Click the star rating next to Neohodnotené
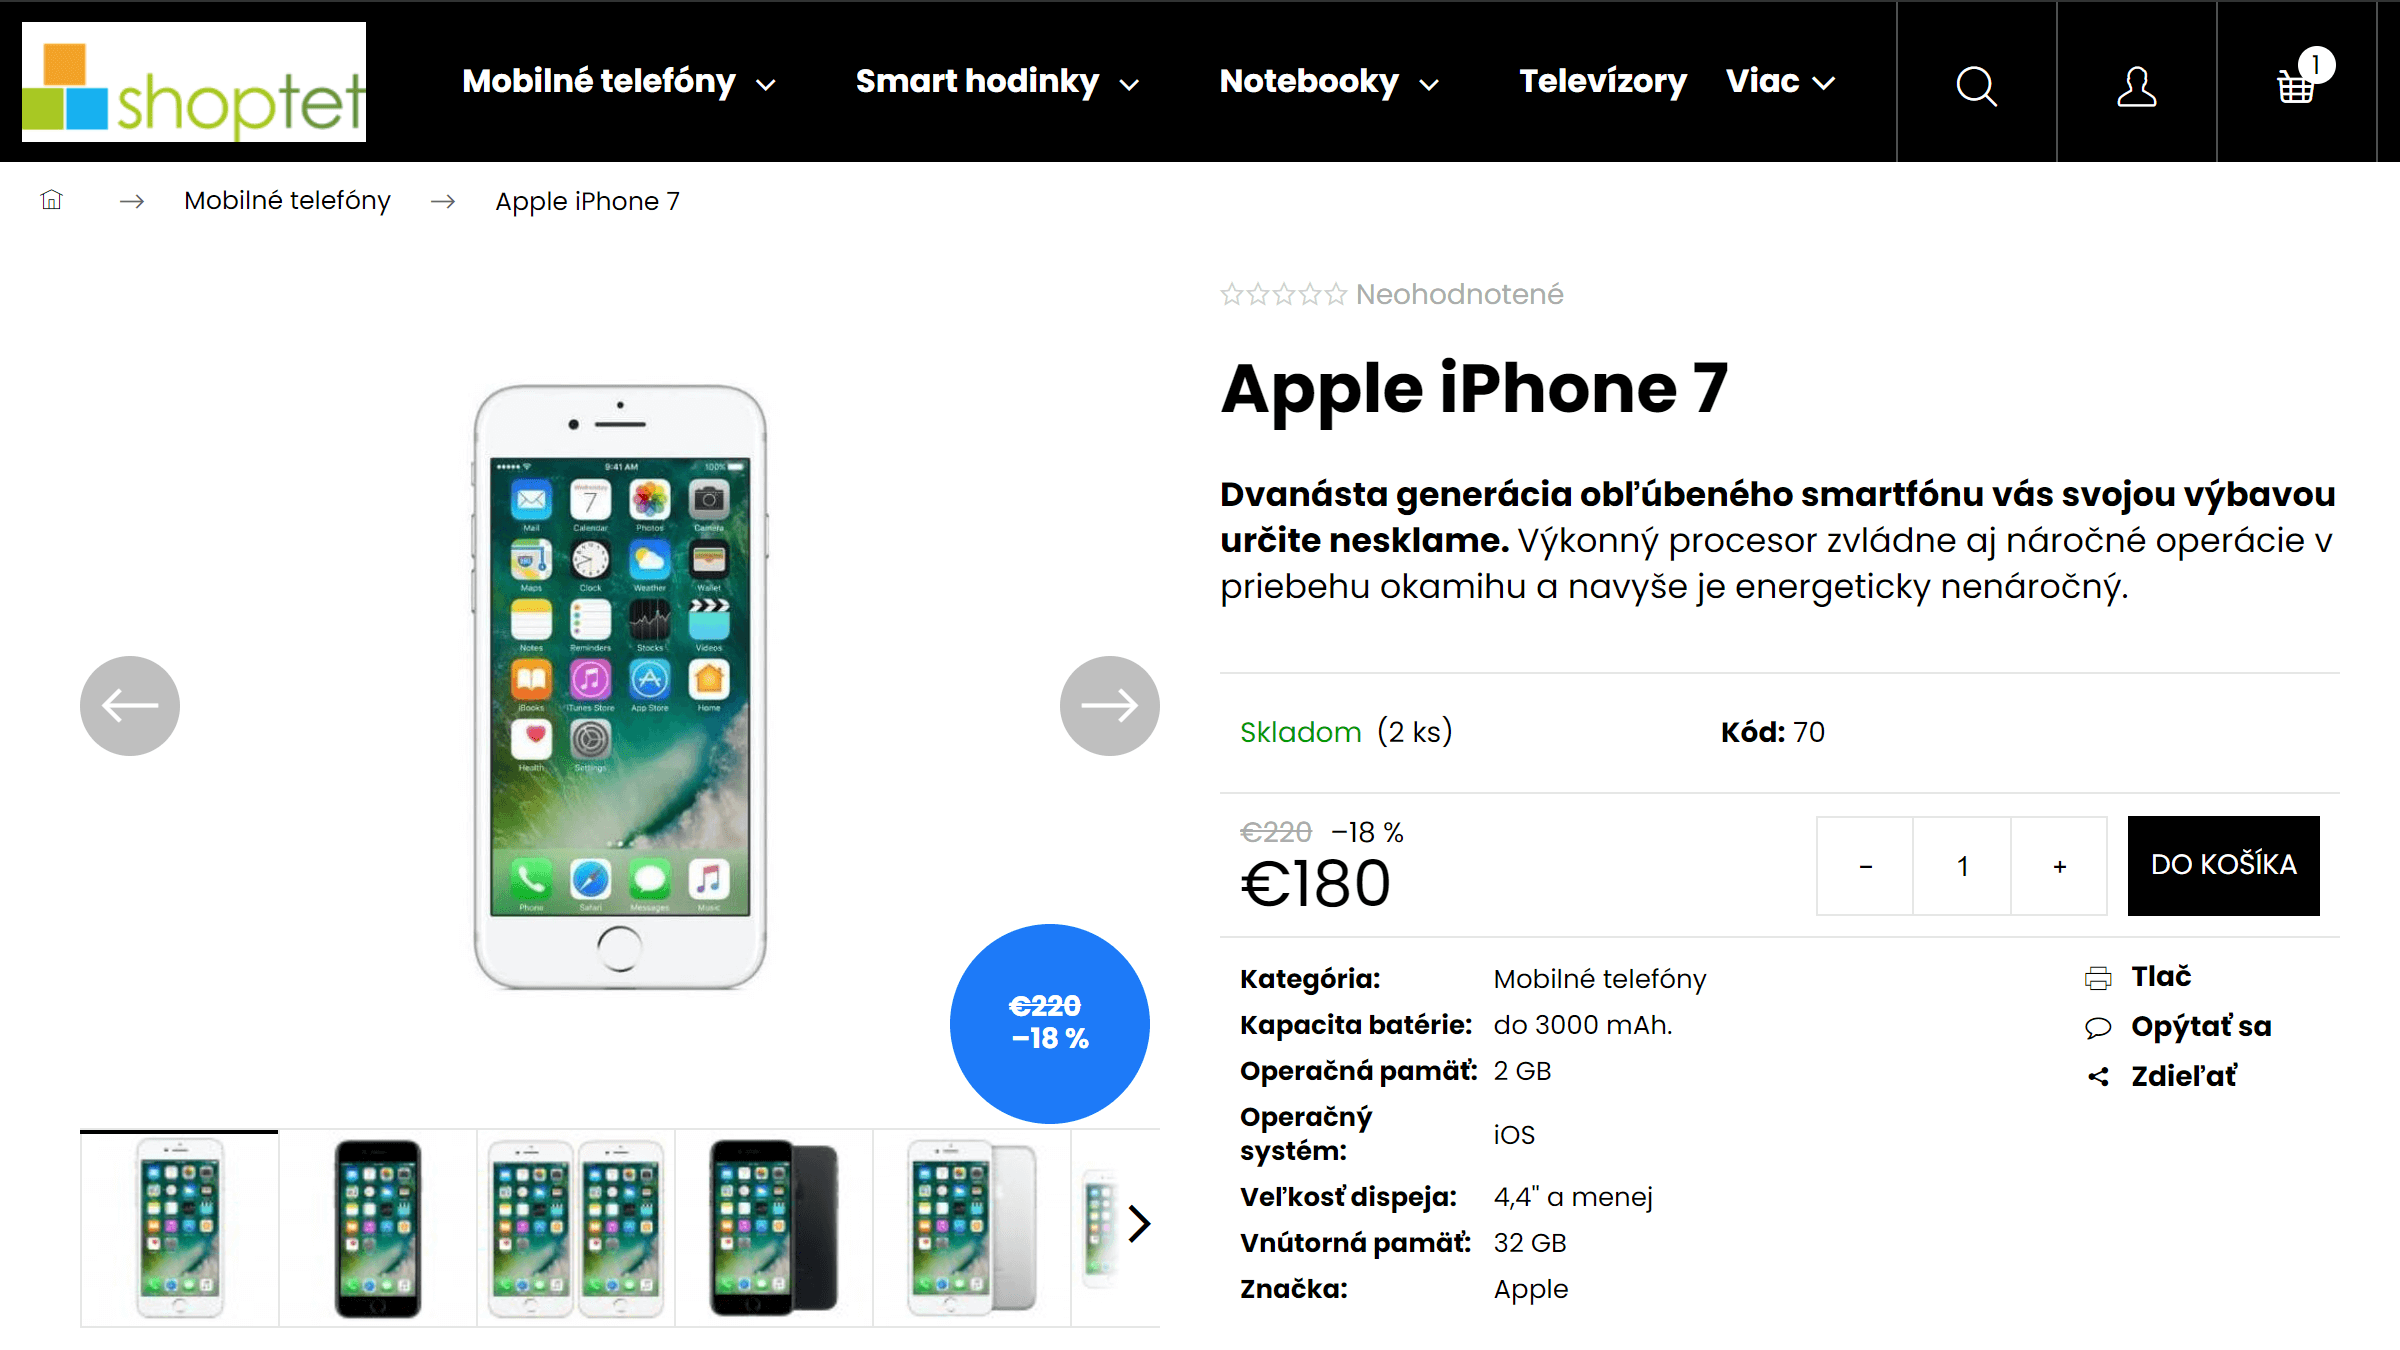This screenshot has height=1350, width=2400. click(1283, 295)
